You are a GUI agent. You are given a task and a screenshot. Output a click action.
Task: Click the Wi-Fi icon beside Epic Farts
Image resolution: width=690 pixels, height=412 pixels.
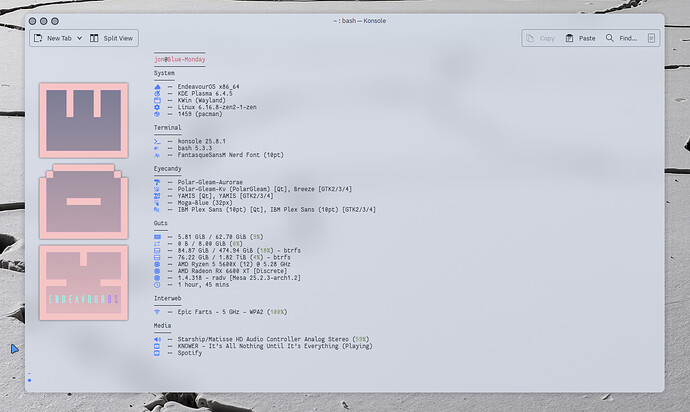point(157,312)
